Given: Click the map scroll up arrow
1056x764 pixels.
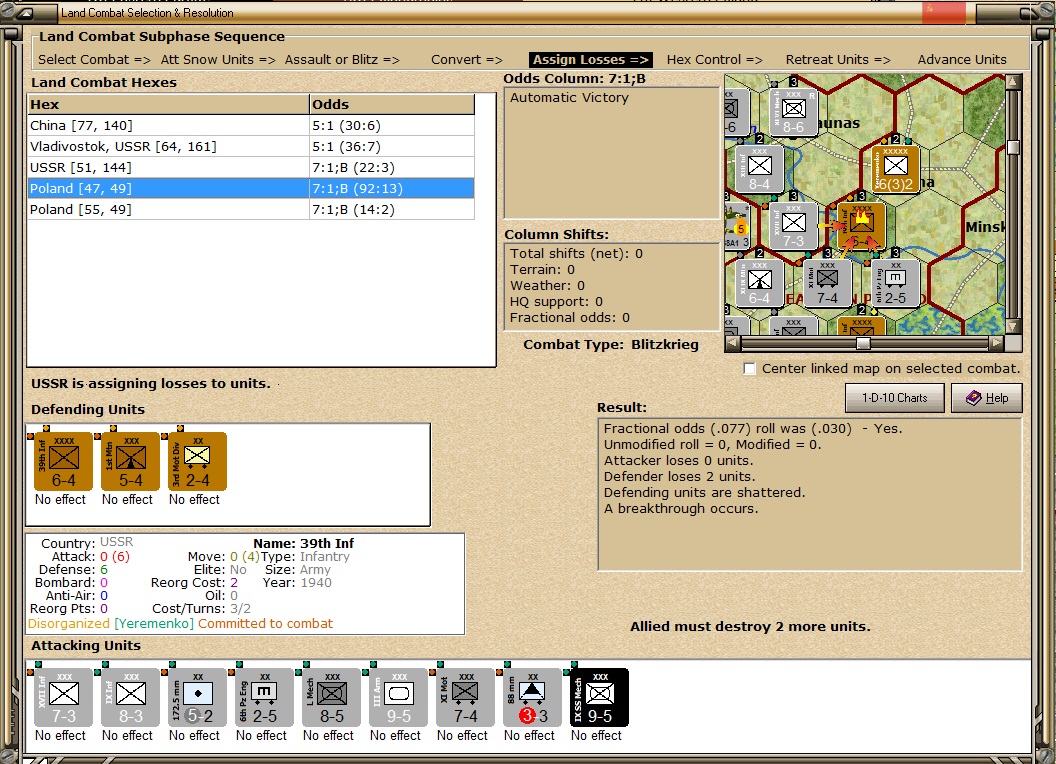Looking at the screenshot, I should click(1013, 82).
